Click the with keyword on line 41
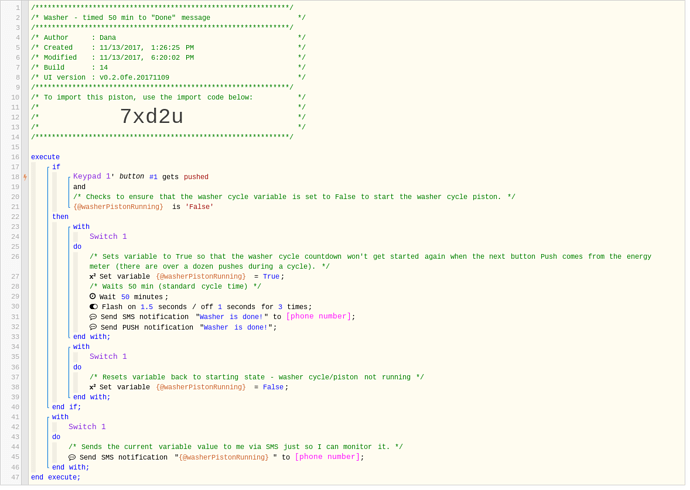 click(x=60, y=417)
